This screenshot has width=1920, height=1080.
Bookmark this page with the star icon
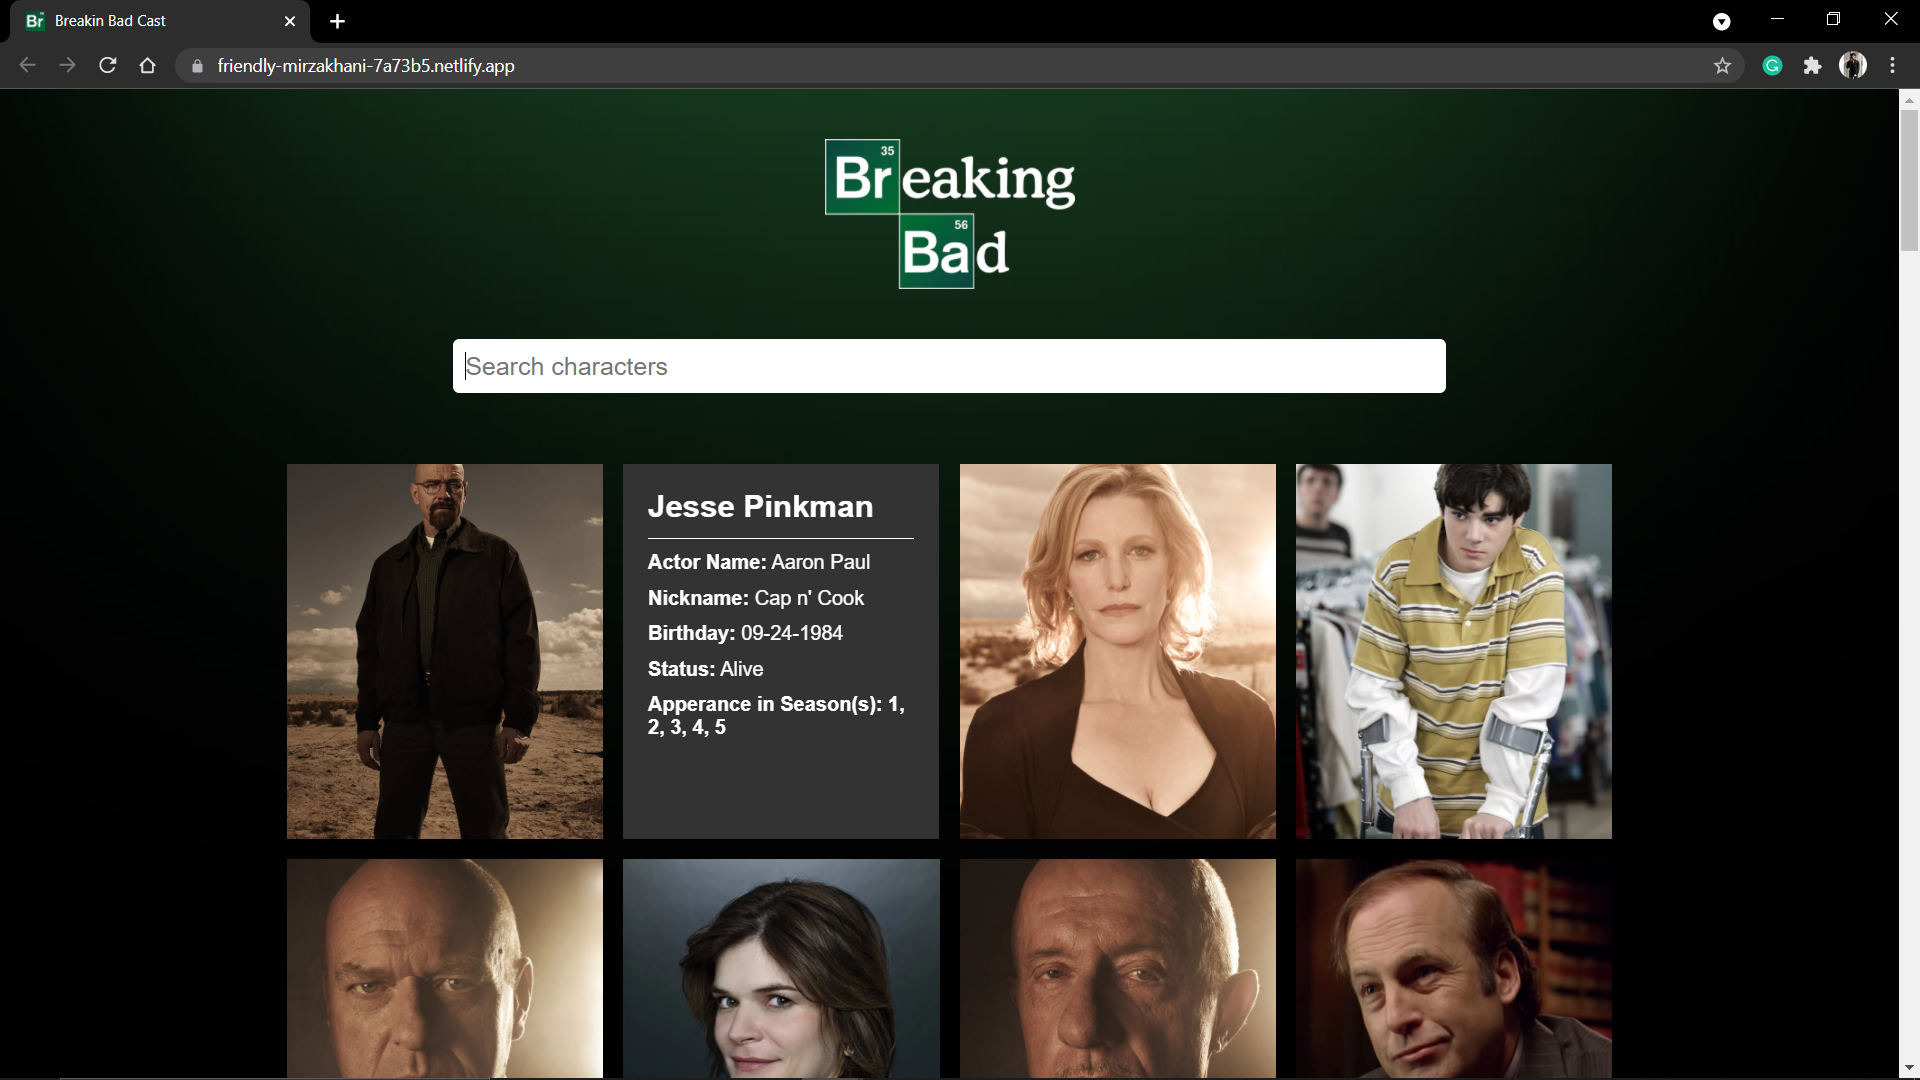1722,66
